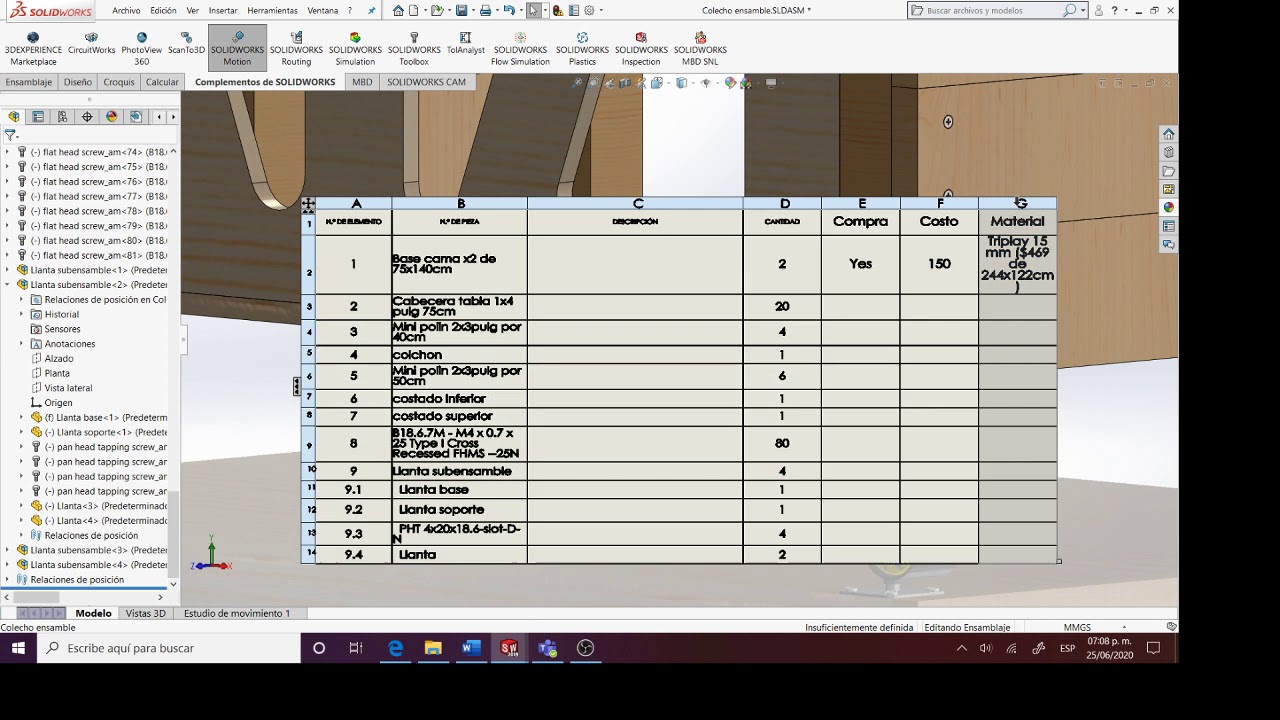This screenshot has width=1280, height=720.
Task: Select the MBD command tab
Action: pos(362,82)
